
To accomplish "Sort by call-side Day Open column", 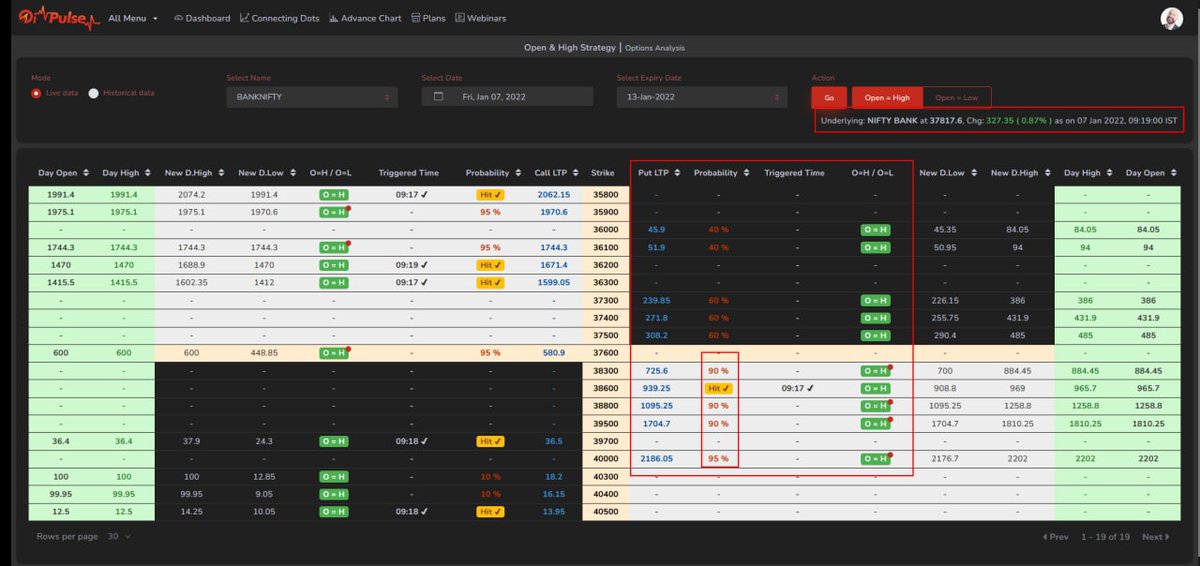I will point(65,173).
